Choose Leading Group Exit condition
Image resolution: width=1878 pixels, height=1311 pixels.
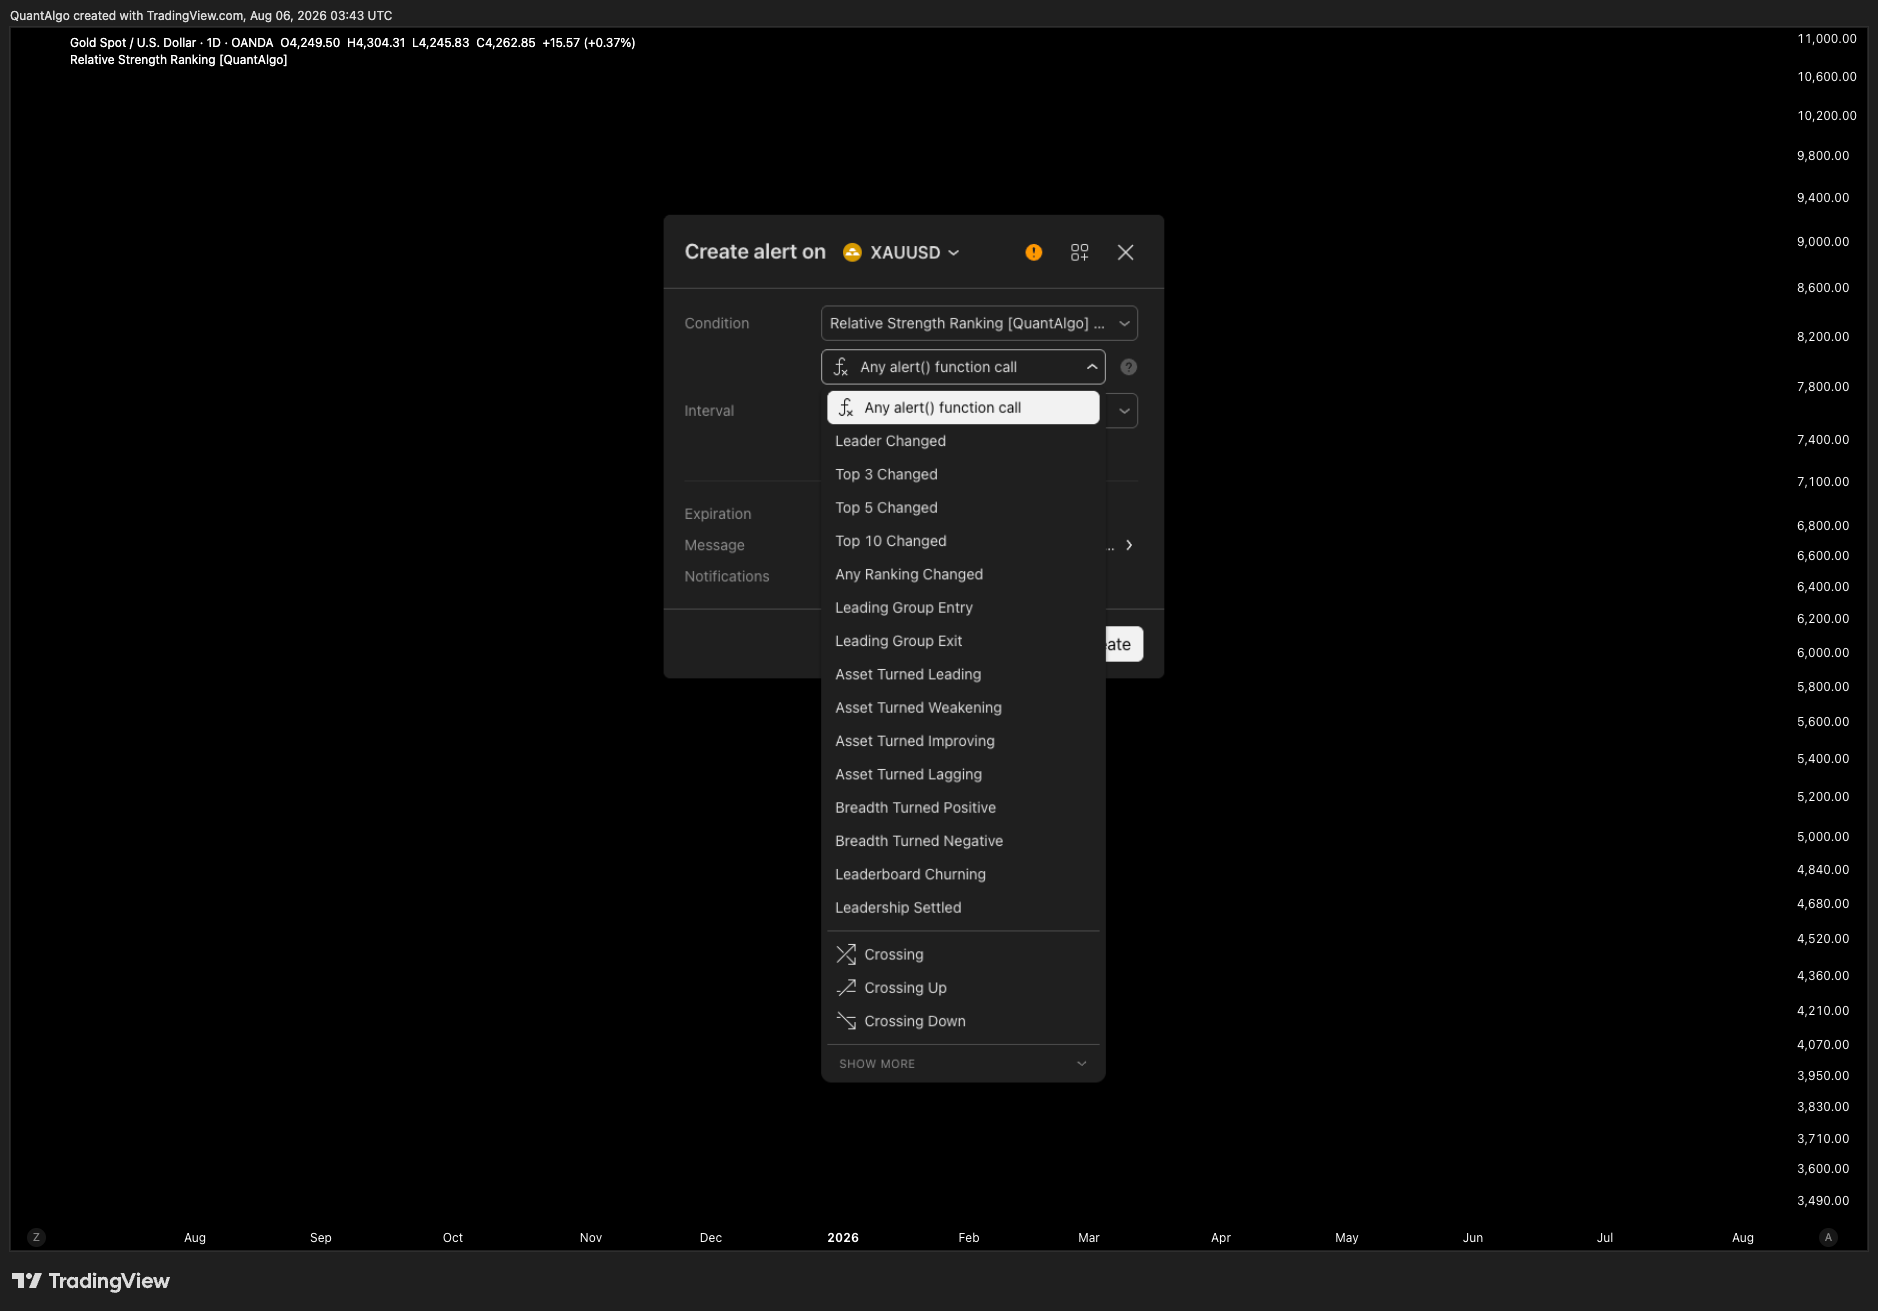(x=963, y=641)
